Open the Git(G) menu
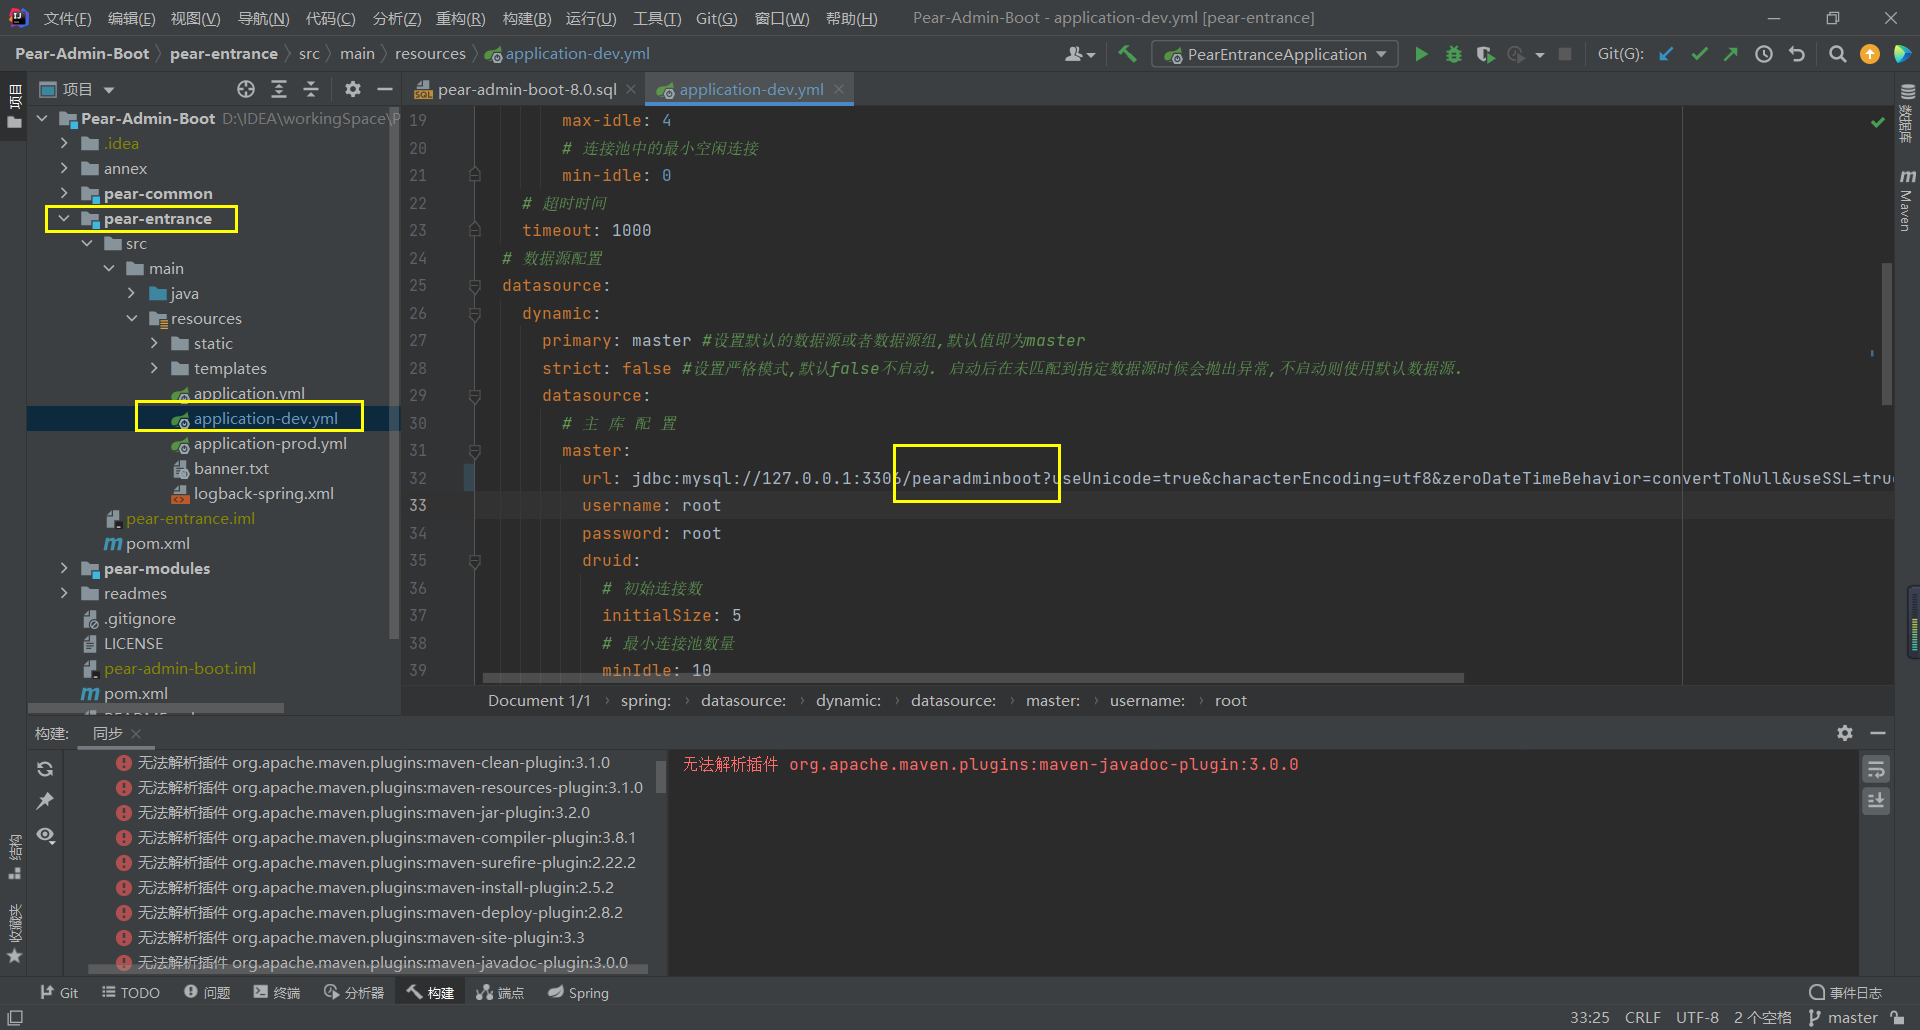Image resolution: width=1920 pixels, height=1030 pixels. tap(716, 17)
